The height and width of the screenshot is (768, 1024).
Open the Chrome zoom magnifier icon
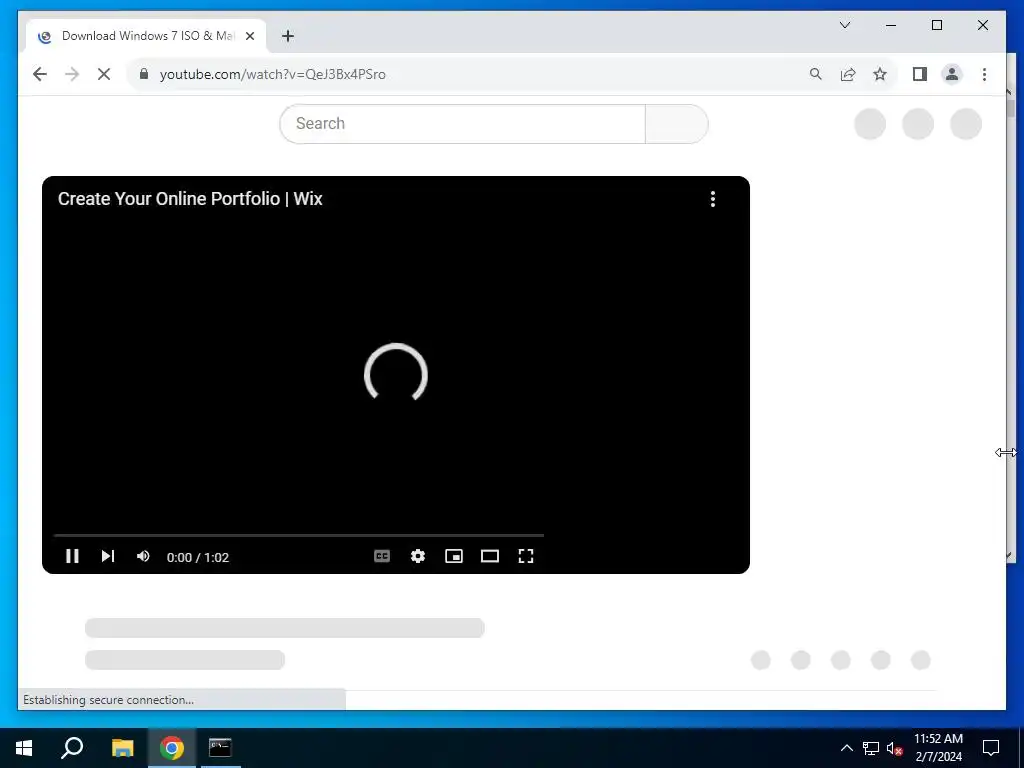[x=816, y=74]
